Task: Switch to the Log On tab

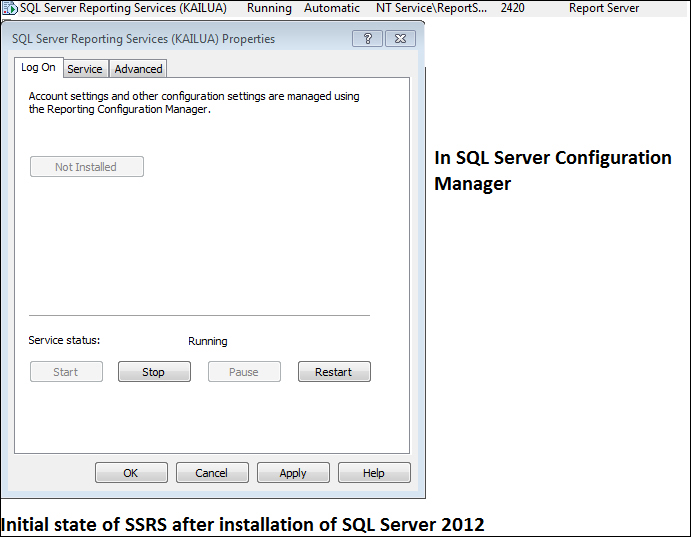Action: [x=38, y=68]
